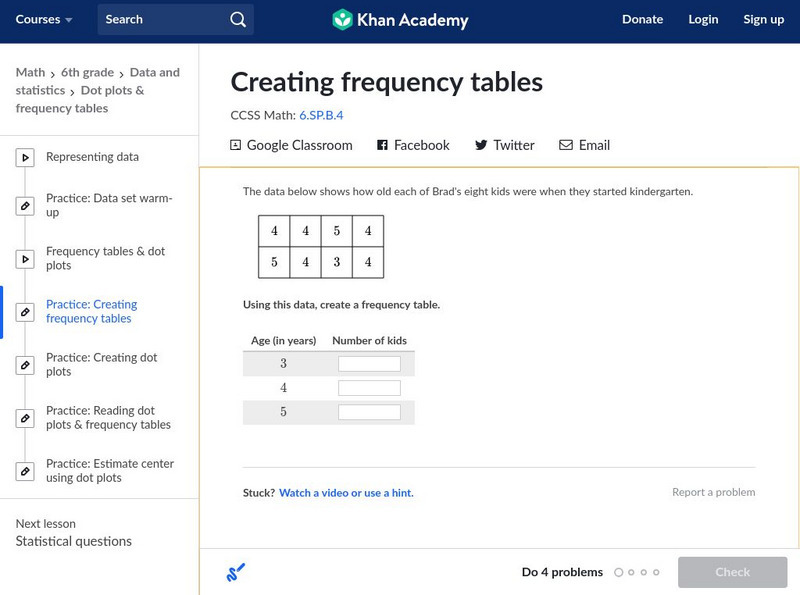Screen dimensions: 800x595
Task: Click the pencil icon beside Creating dot plots
Action: (25, 365)
